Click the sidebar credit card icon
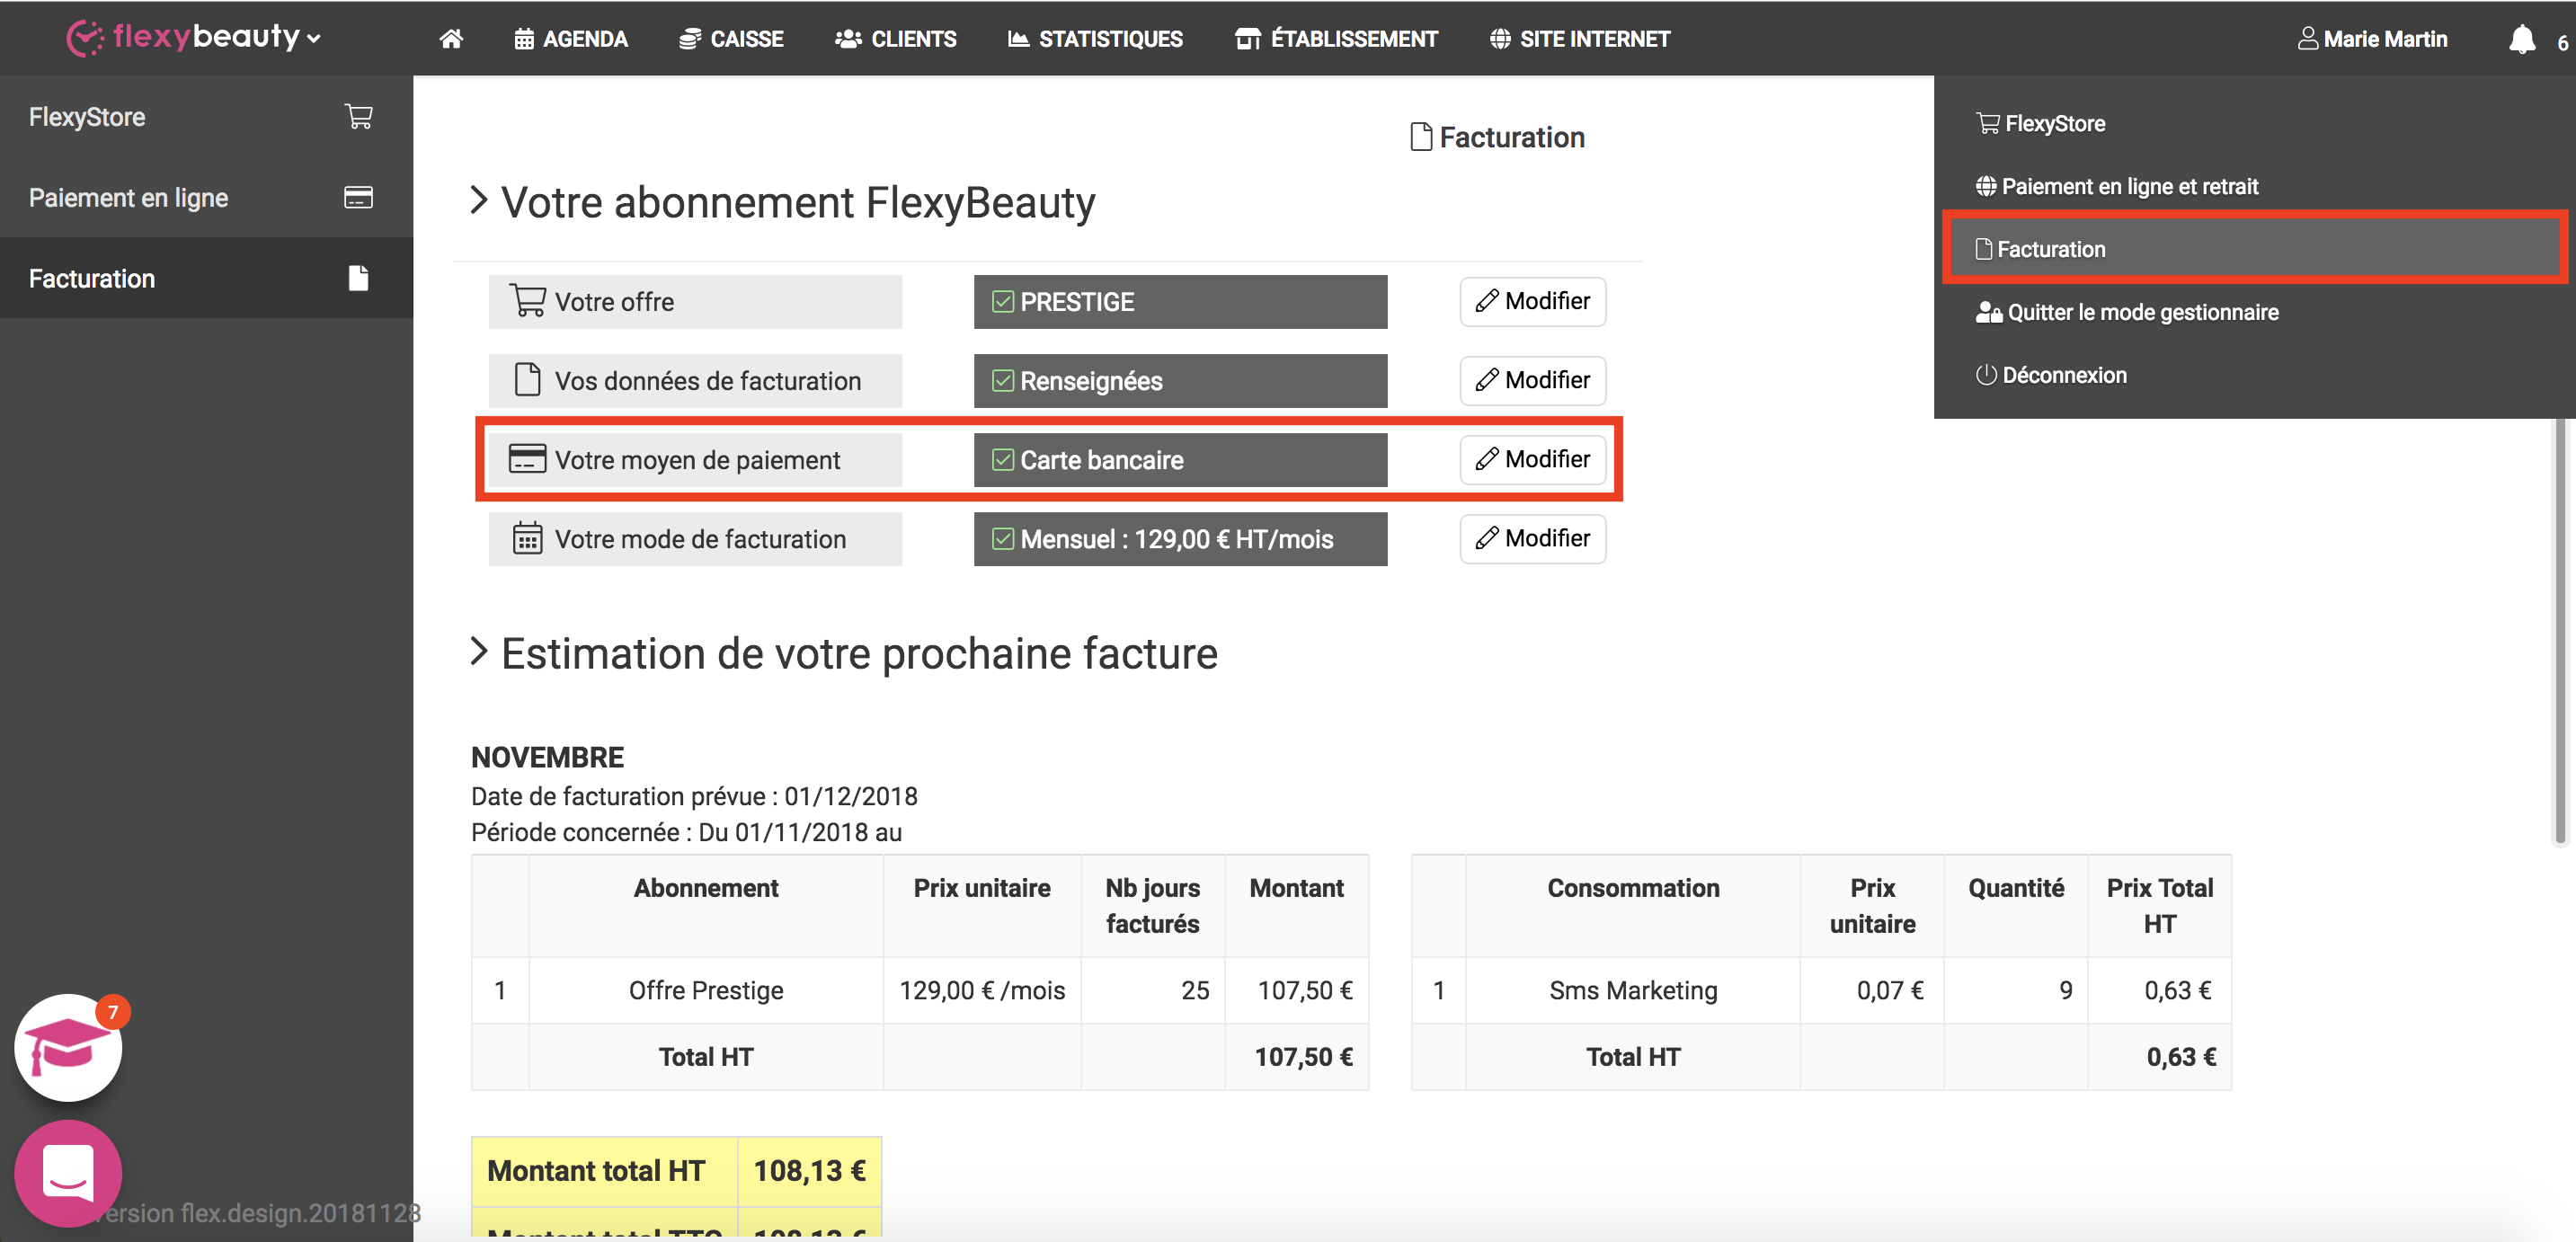This screenshot has width=2576, height=1242. coord(358,197)
